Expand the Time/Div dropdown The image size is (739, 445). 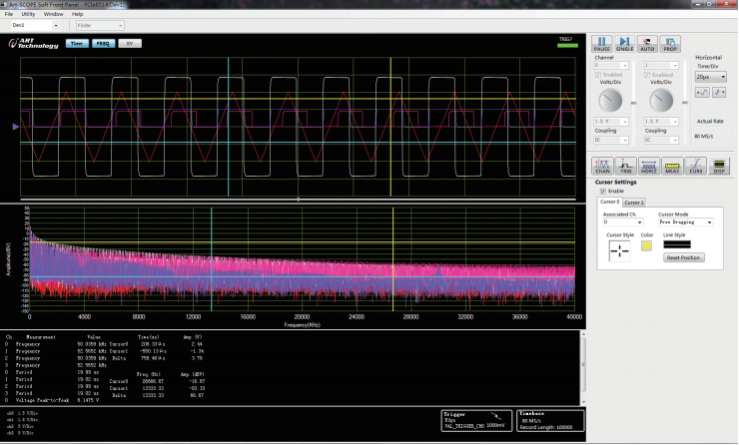pyautogui.click(x=710, y=76)
